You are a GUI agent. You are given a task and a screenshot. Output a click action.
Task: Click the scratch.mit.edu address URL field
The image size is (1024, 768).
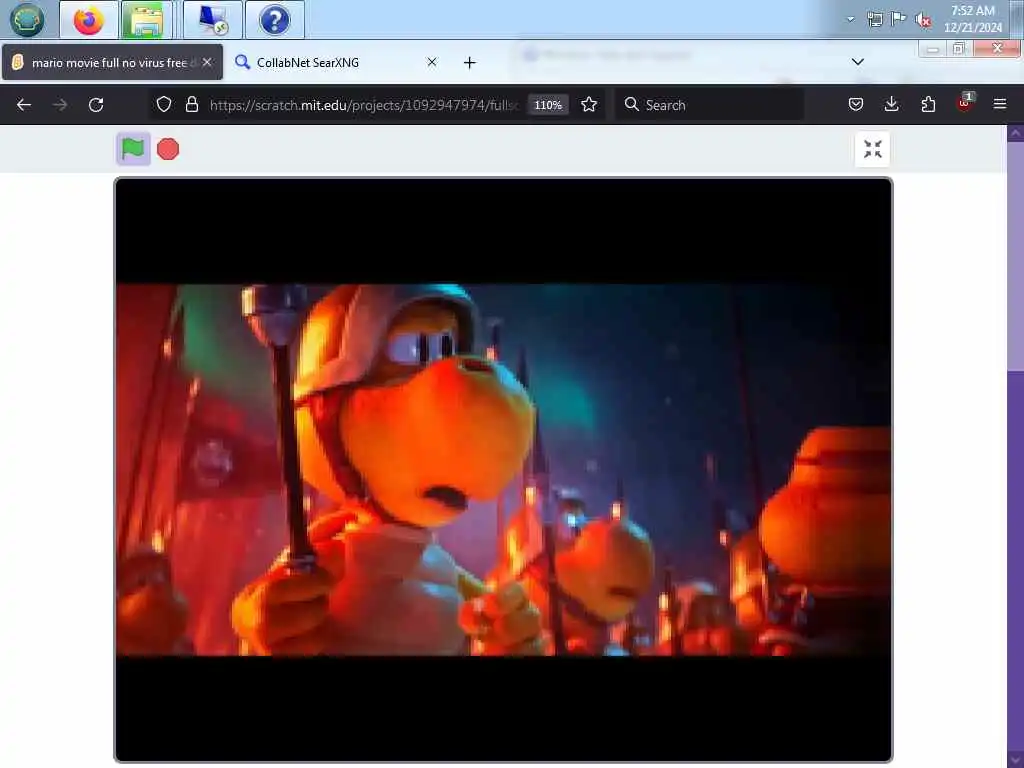tap(362, 104)
